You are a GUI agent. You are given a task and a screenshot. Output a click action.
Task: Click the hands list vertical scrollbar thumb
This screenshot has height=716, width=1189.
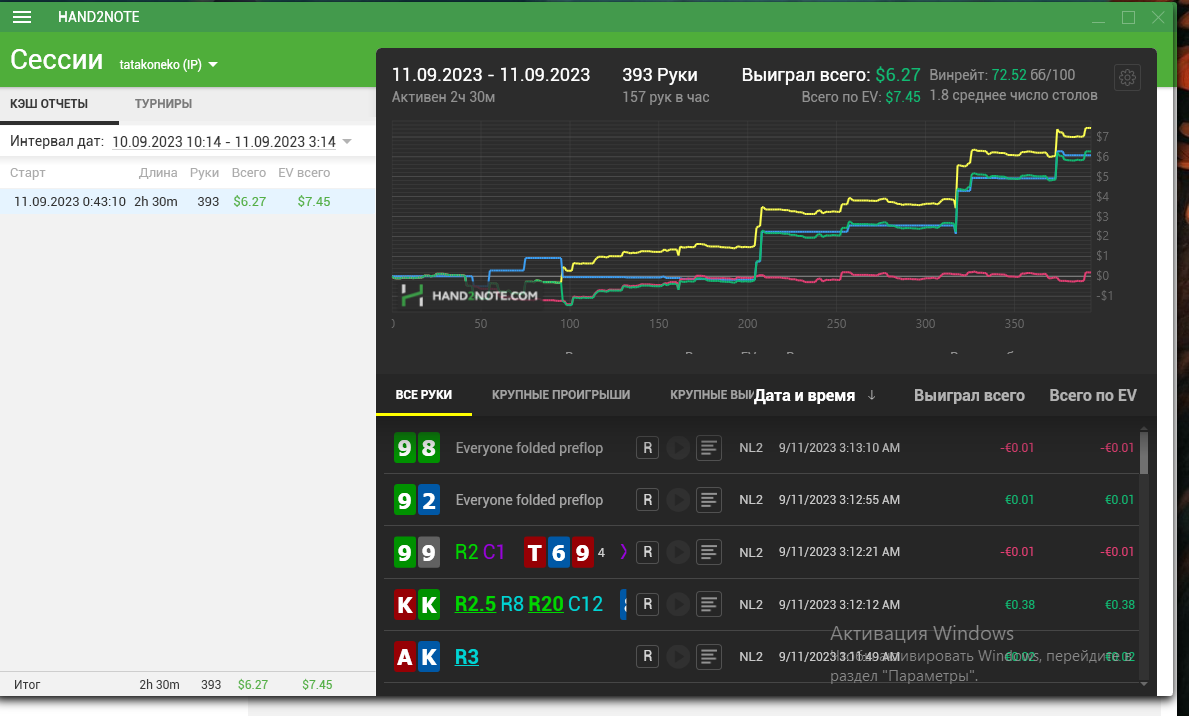point(1144,453)
